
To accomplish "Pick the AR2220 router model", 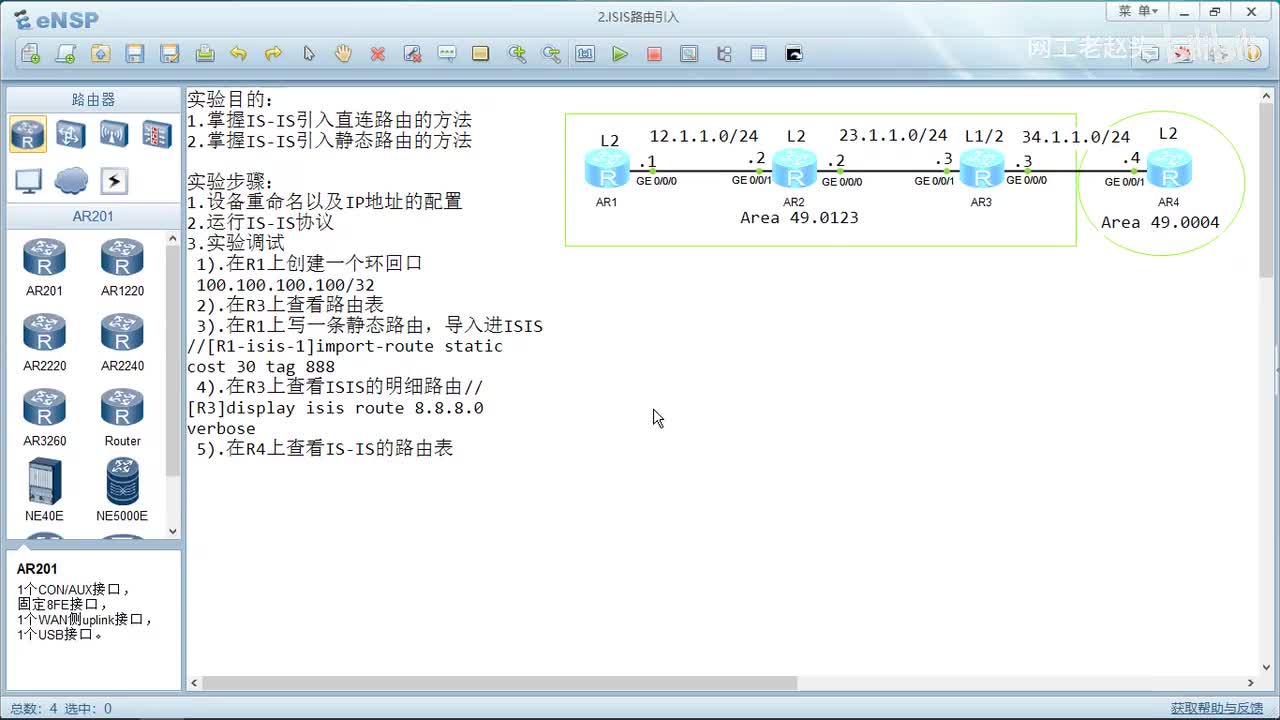I will [44, 343].
